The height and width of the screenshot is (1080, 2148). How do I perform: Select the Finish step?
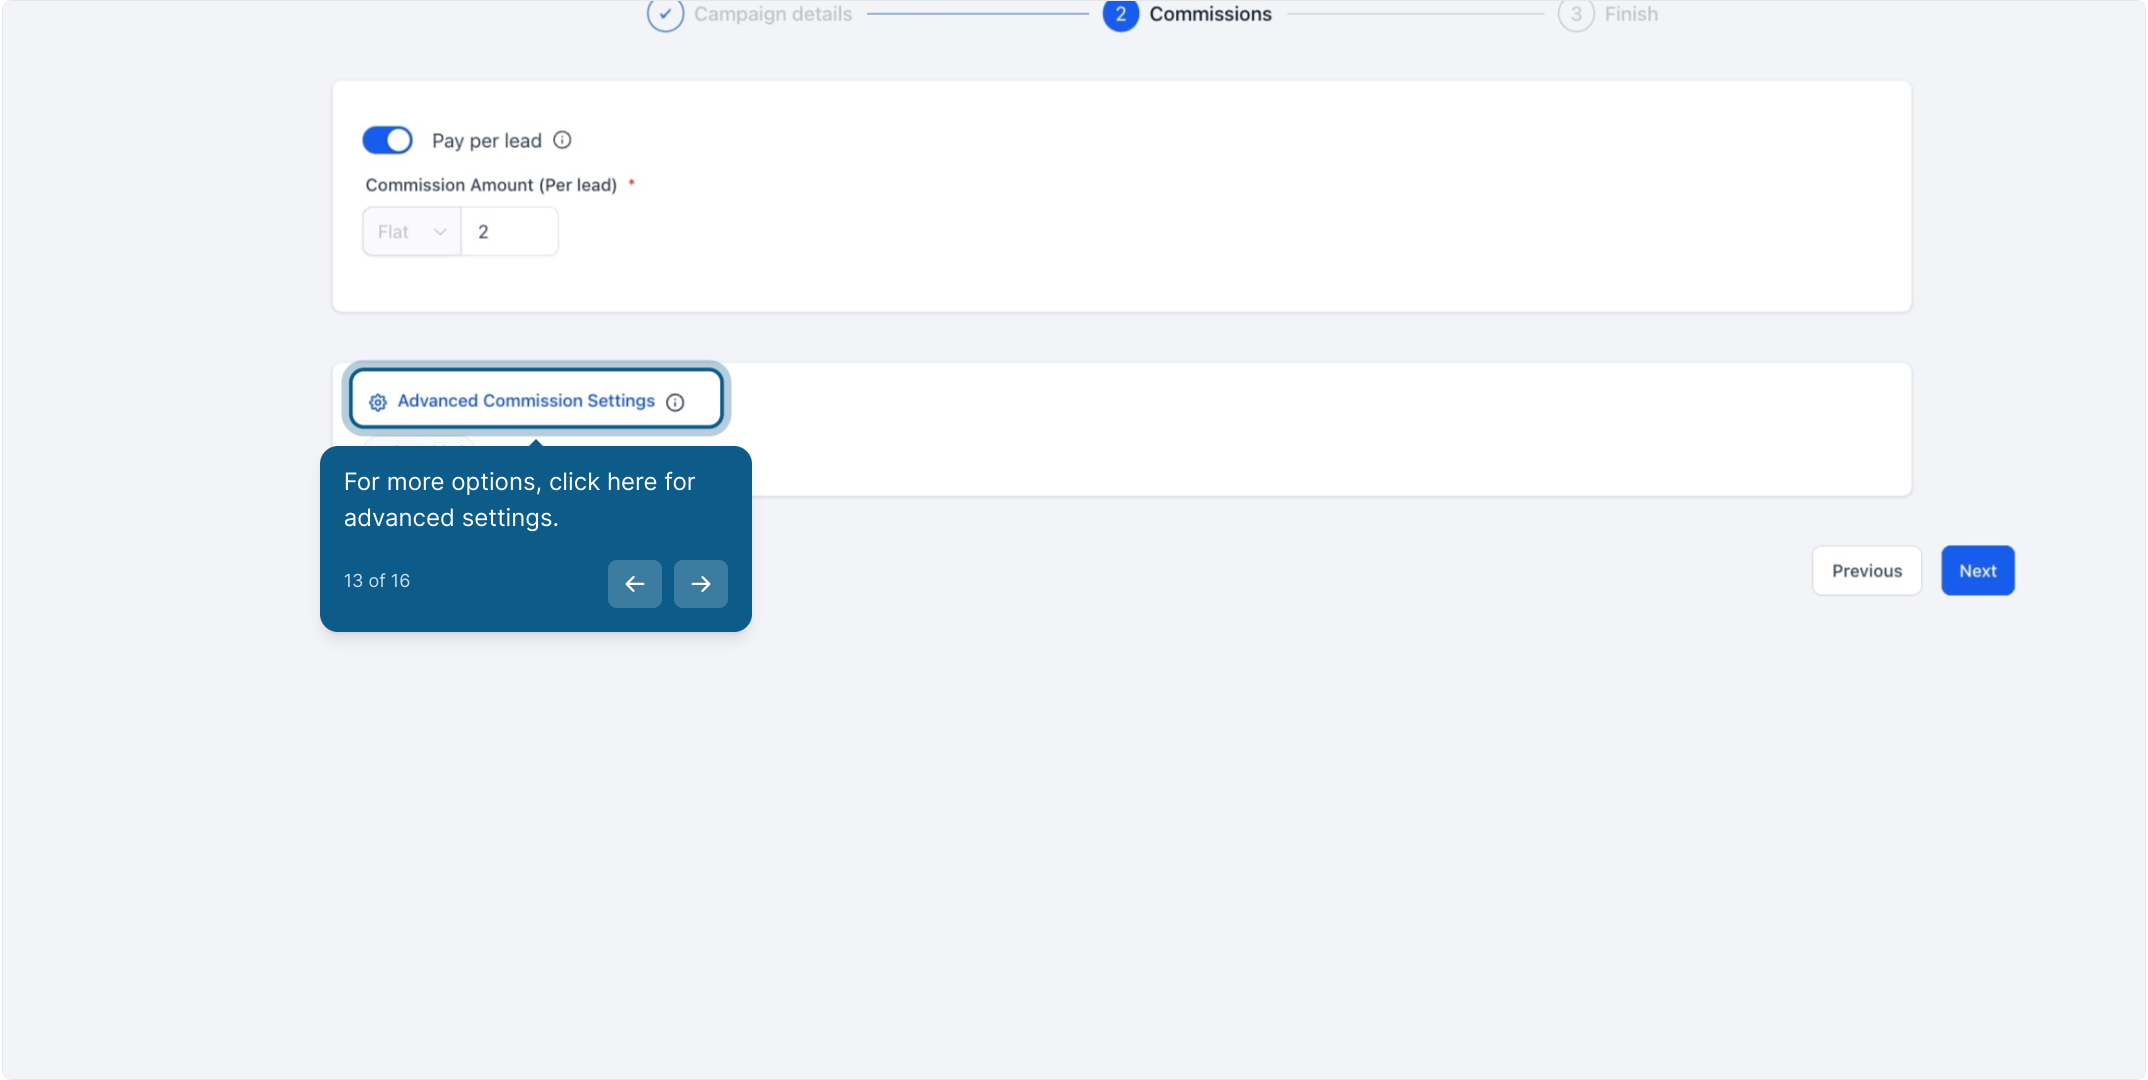tap(1608, 14)
